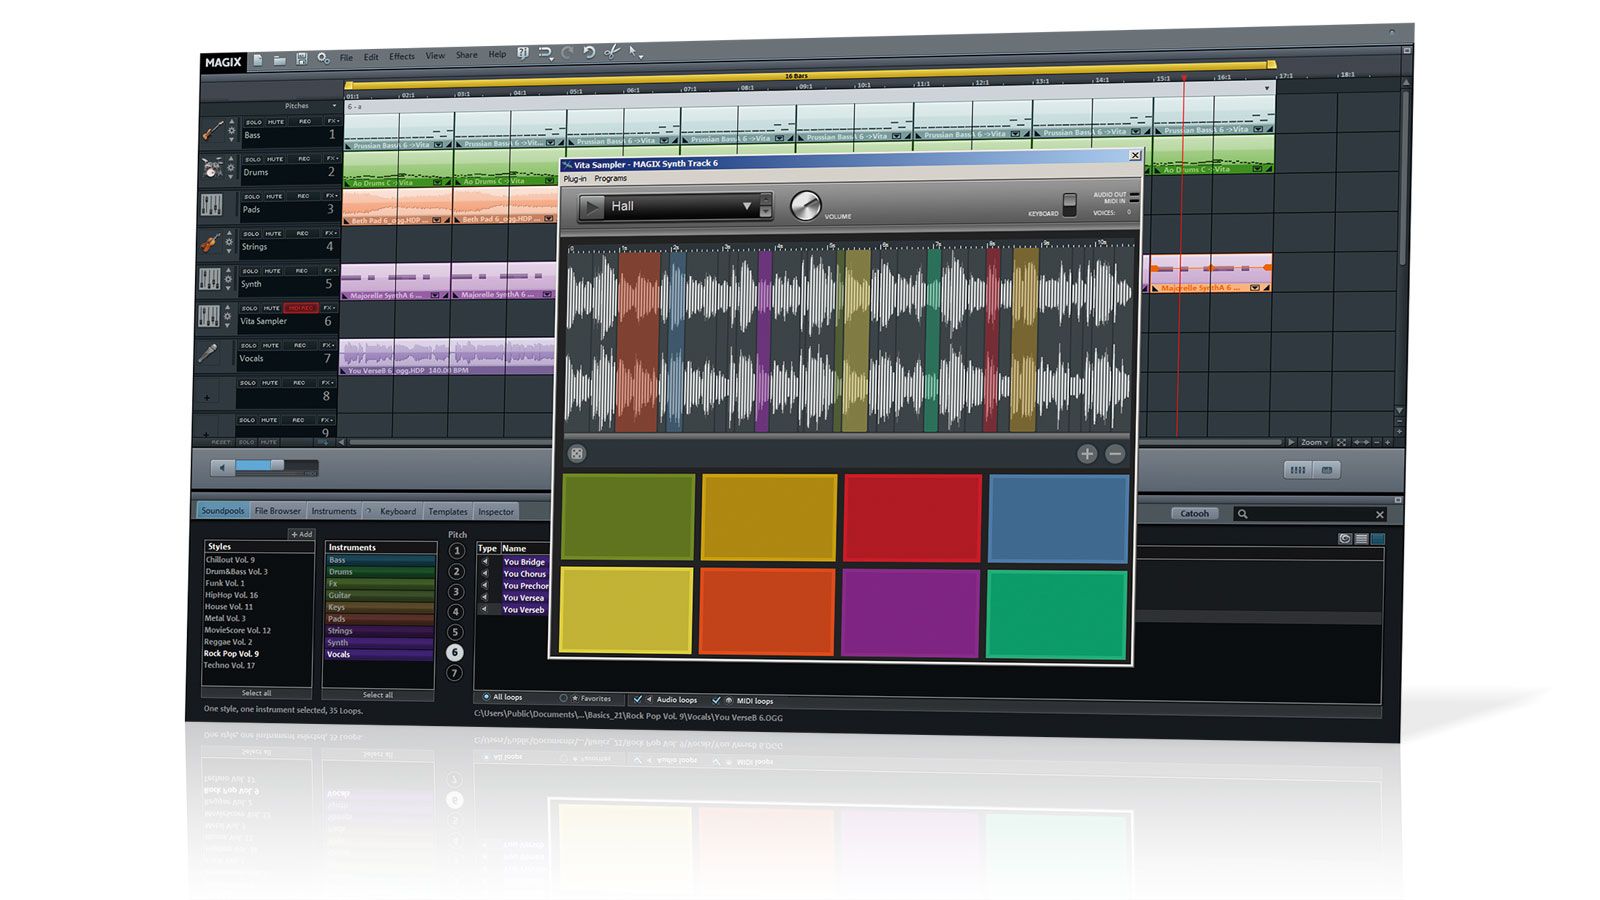Click the Strings violin track icon
The image size is (1600, 900).
[211, 243]
